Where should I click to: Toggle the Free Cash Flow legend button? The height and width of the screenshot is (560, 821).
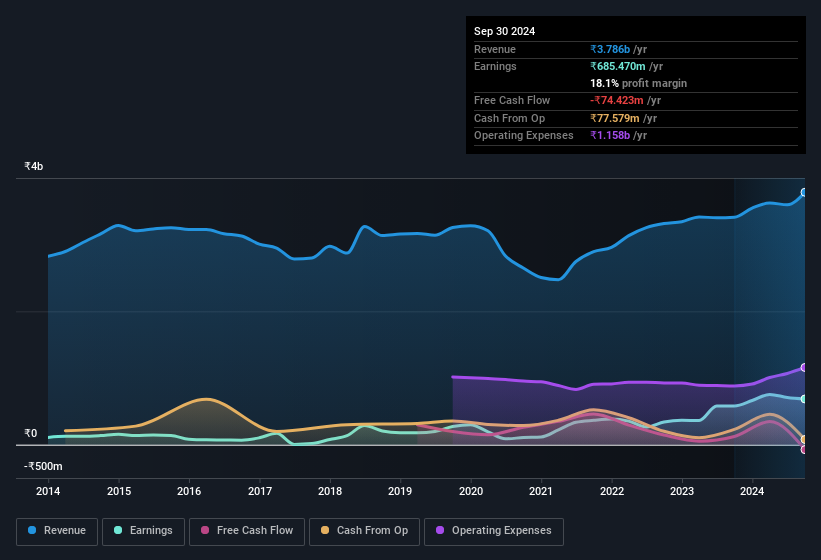247,531
